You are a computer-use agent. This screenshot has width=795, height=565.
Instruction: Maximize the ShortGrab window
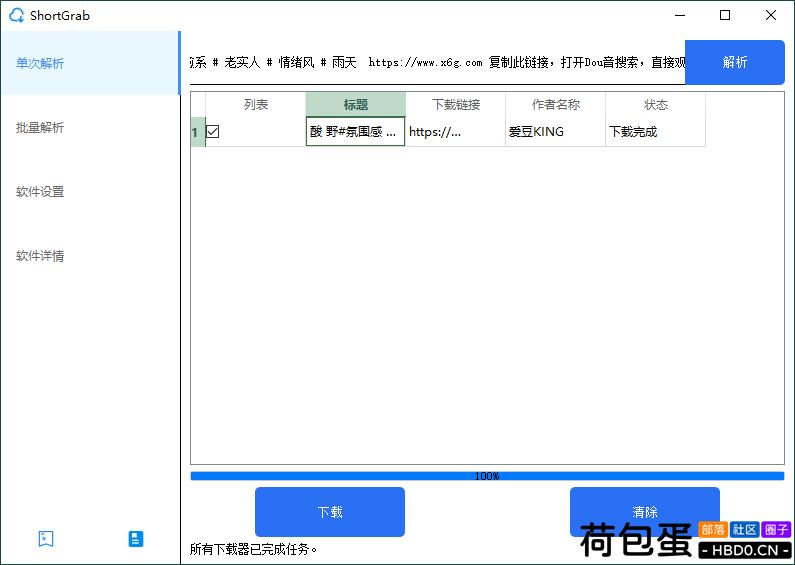[725, 15]
